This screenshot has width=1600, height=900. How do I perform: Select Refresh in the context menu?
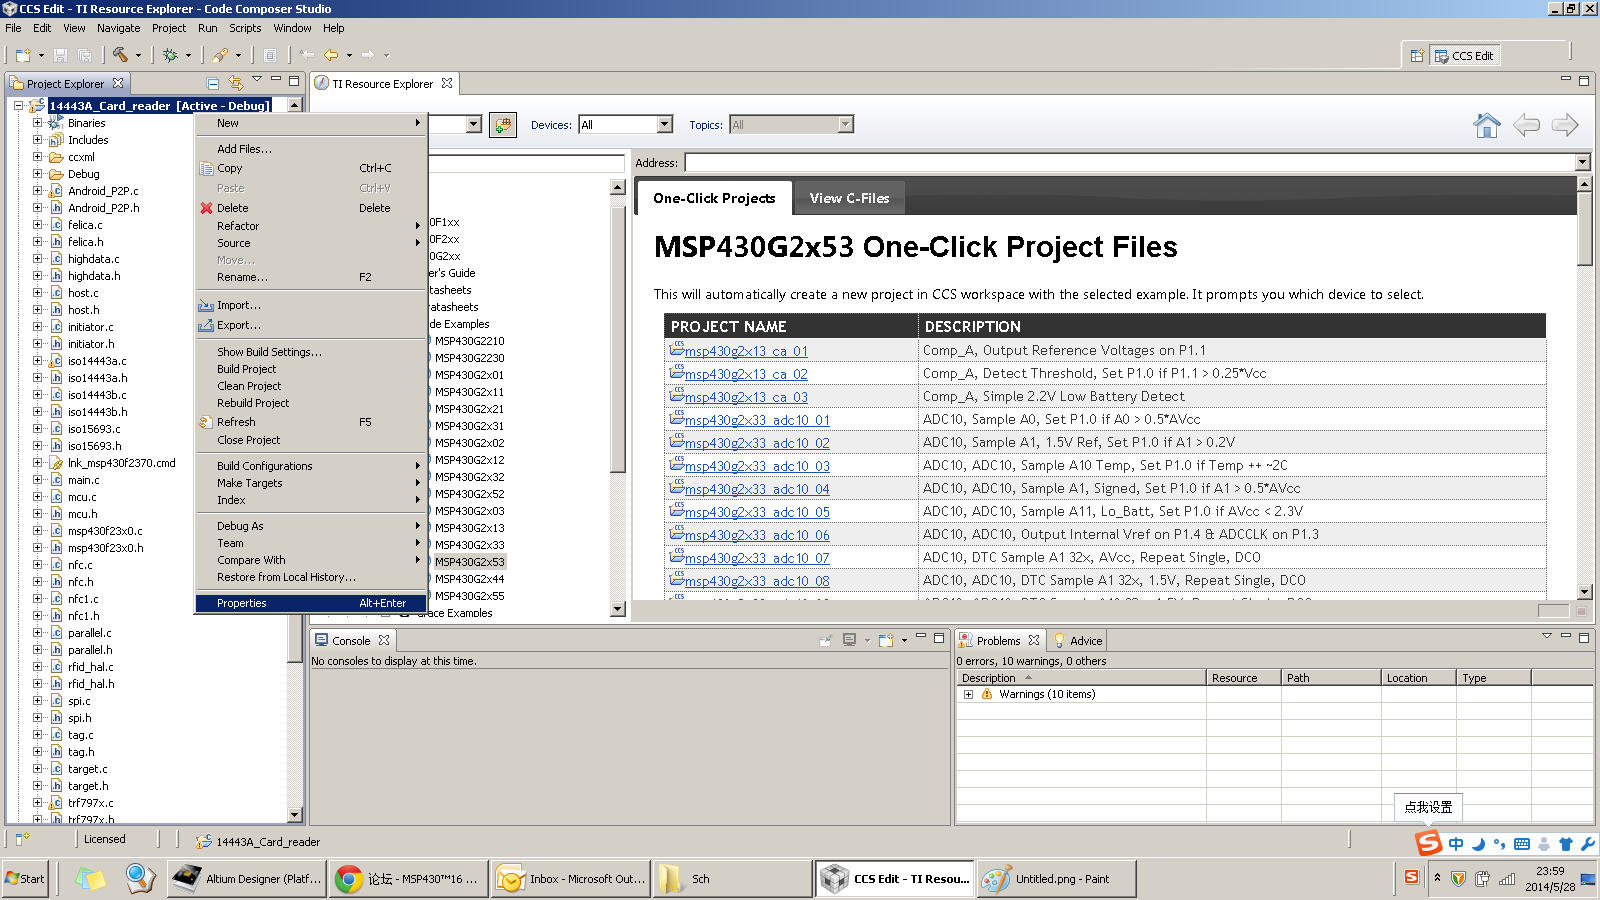click(311, 422)
